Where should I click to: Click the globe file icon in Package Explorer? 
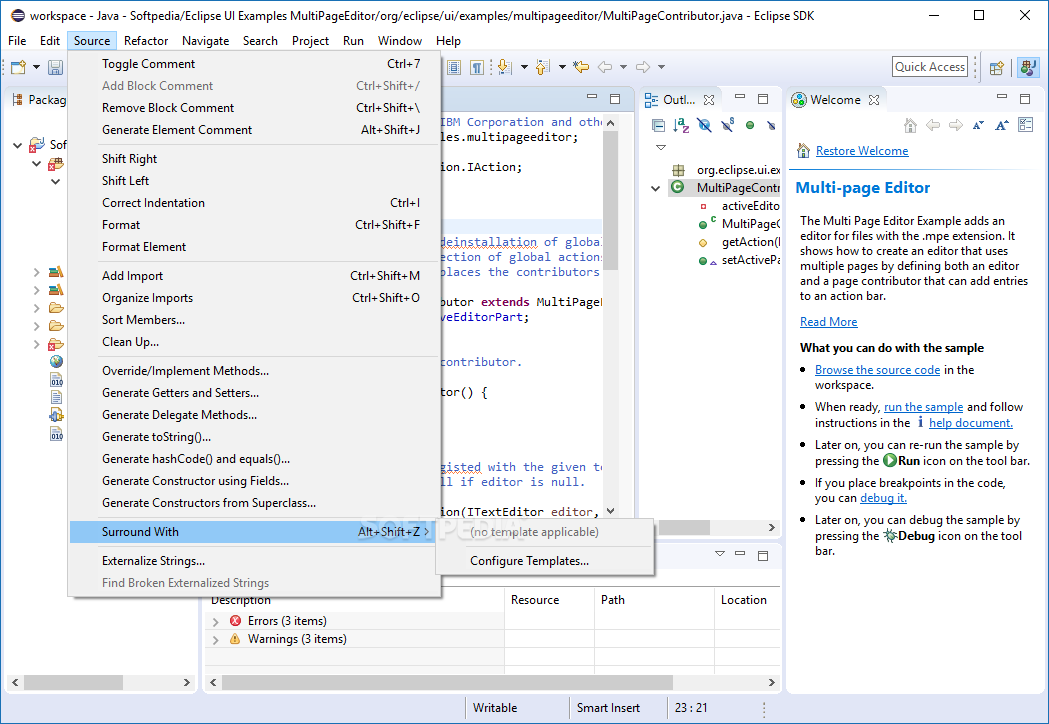point(56,361)
